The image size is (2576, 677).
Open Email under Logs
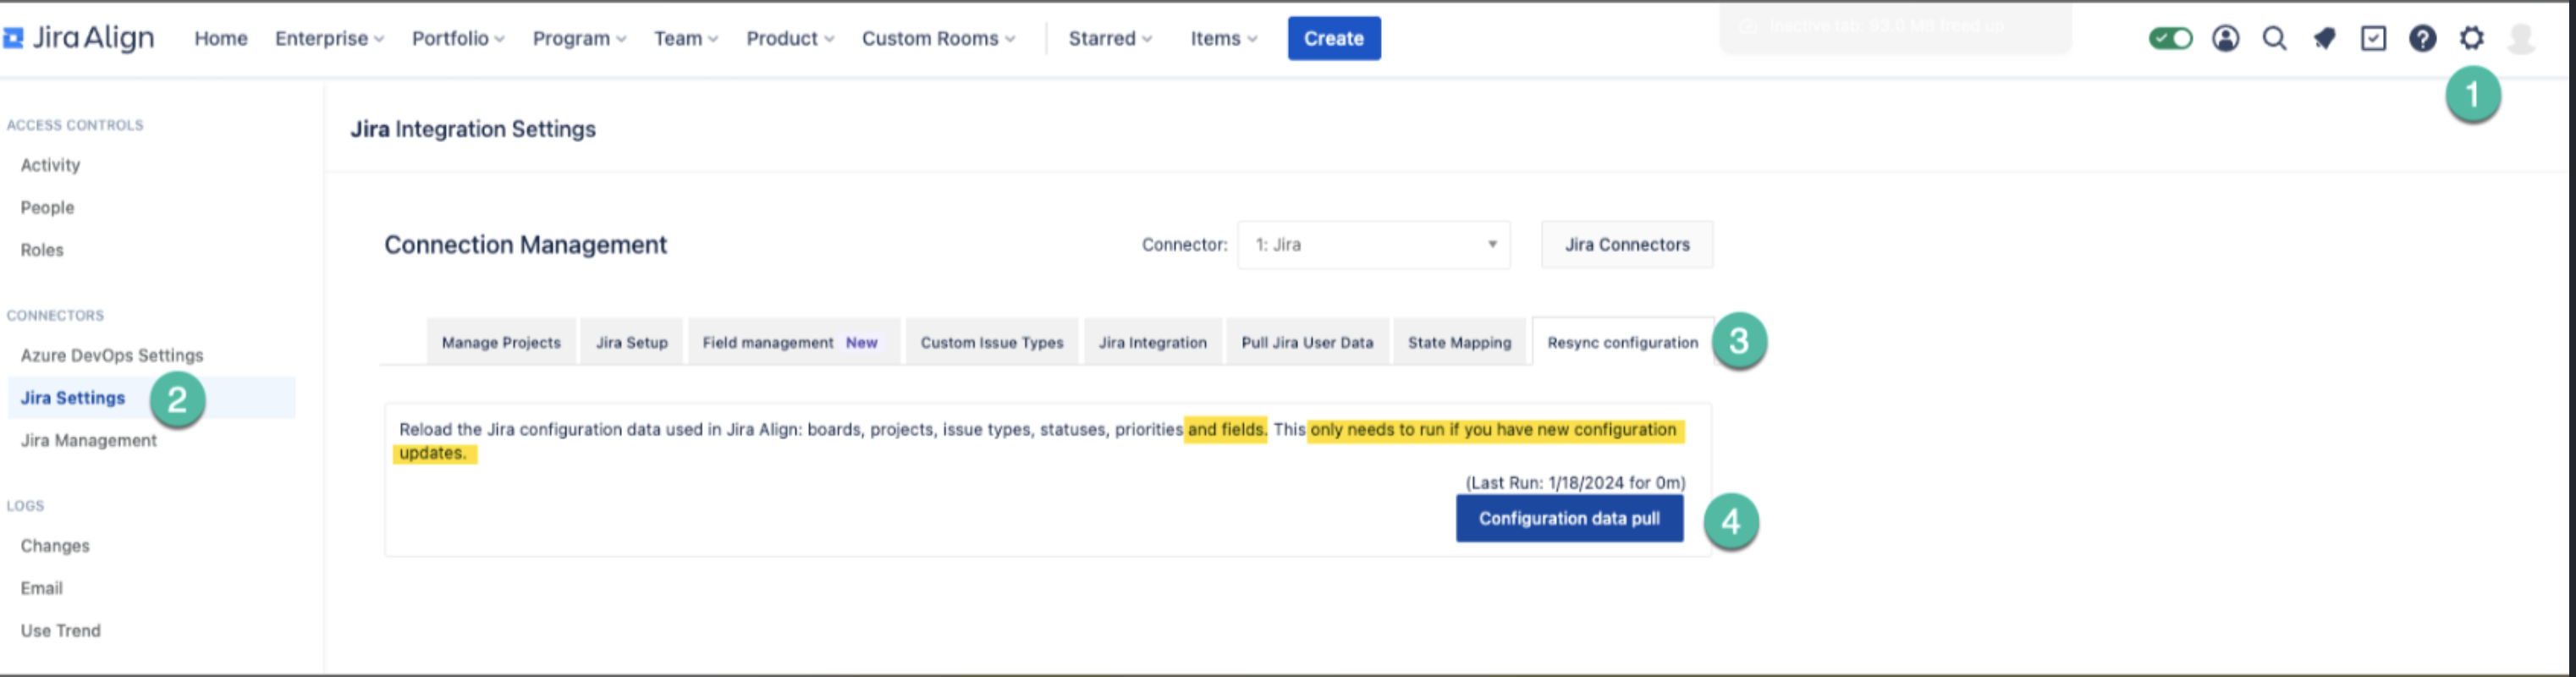coord(42,588)
